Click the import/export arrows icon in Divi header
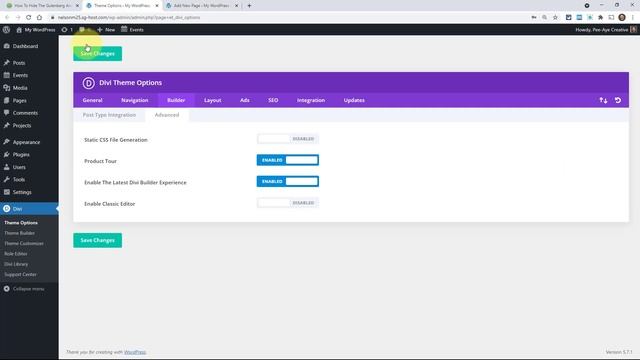The width and height of the screenshot is (640, 360). pyautogui.click(x=603, y=100)
